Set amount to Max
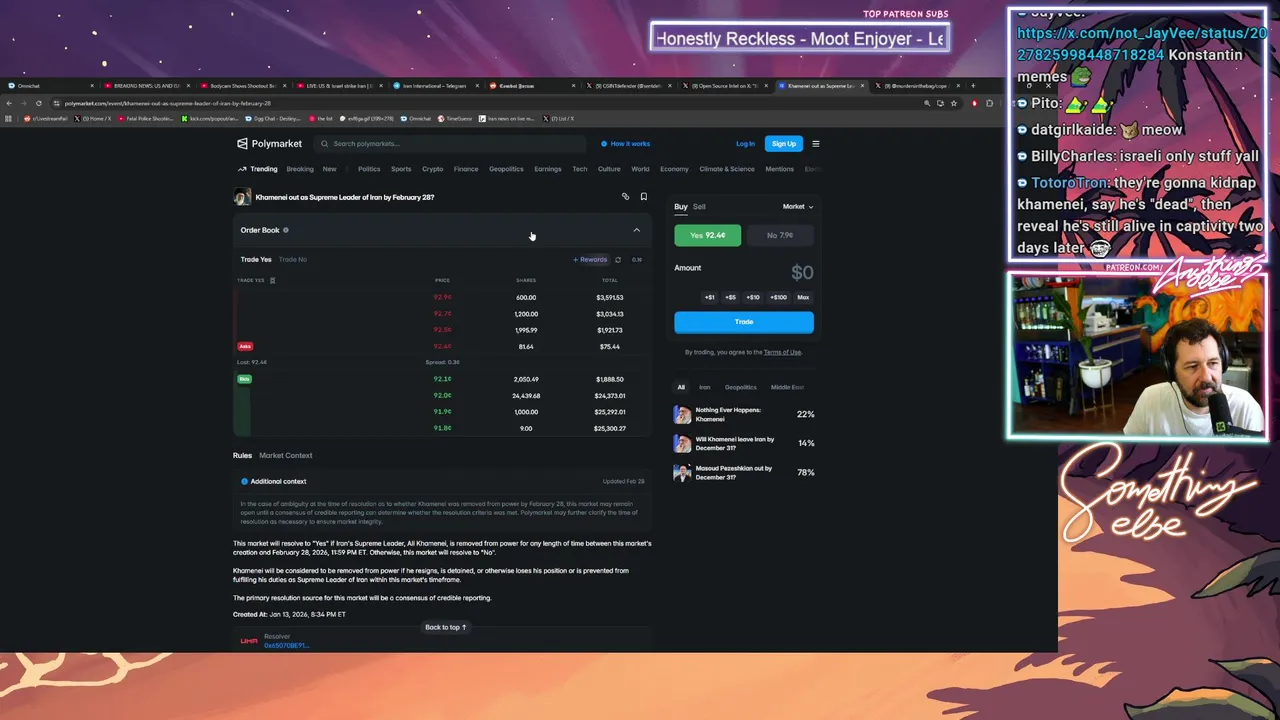Image resolution: width=1280 pixels, height=720 pixels. pyautogui.click(x=803, y=297)
